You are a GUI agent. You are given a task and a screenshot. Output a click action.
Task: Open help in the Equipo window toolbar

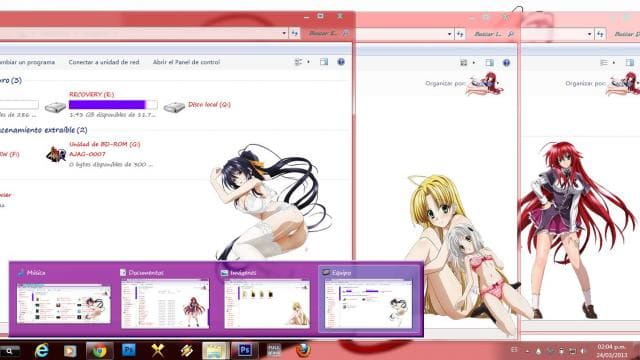pos(341,62)
